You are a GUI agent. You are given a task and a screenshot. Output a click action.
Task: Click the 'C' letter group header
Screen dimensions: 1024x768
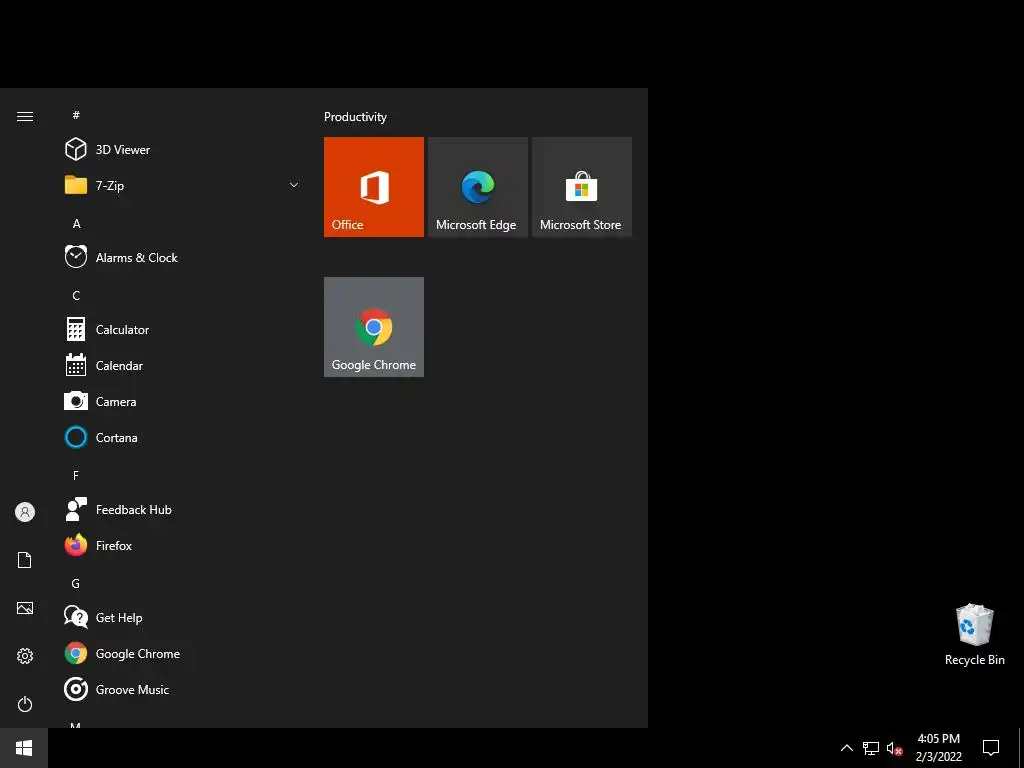[x=76, y=295]
